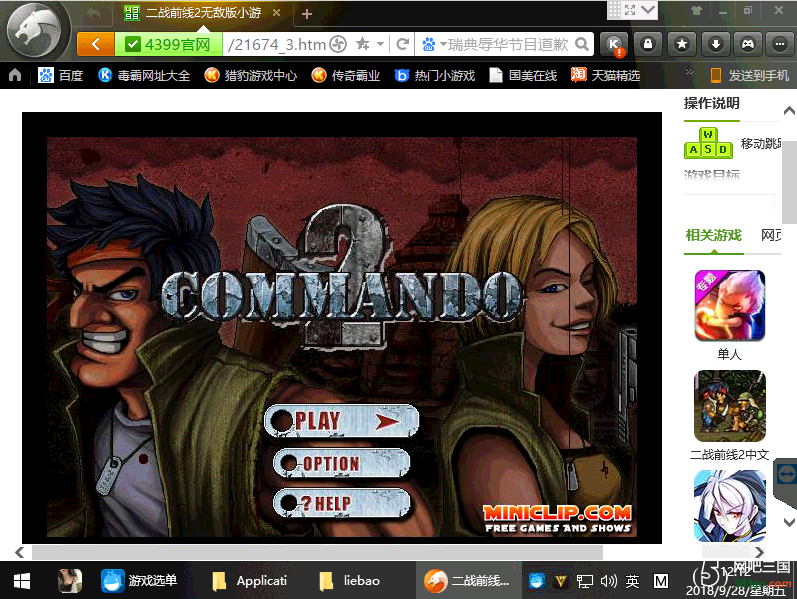The height and width of the screenshot is (599, 797).
Task: Open the more options ellipsis toolbar icon
Action: [780, 44]
